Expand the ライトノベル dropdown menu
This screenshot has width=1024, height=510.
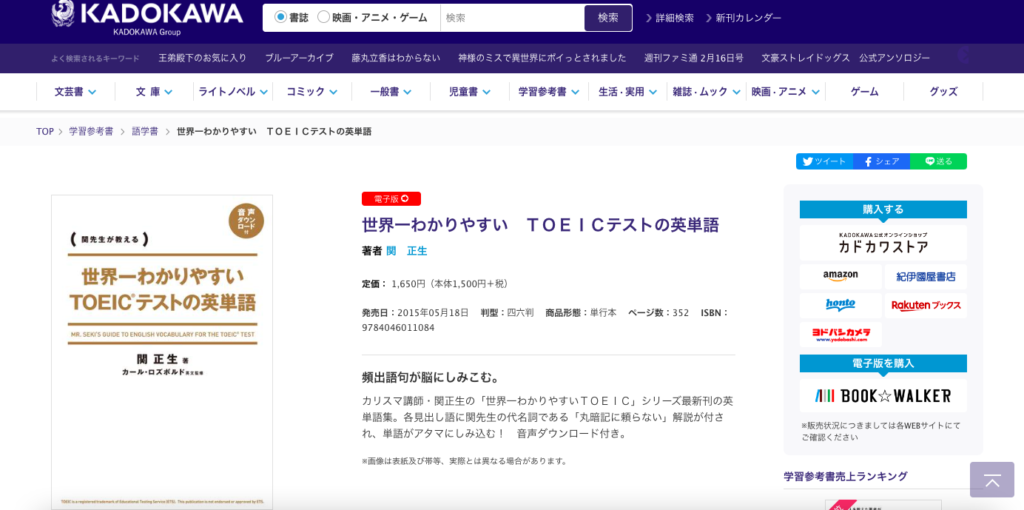click(x=233, y=92)
